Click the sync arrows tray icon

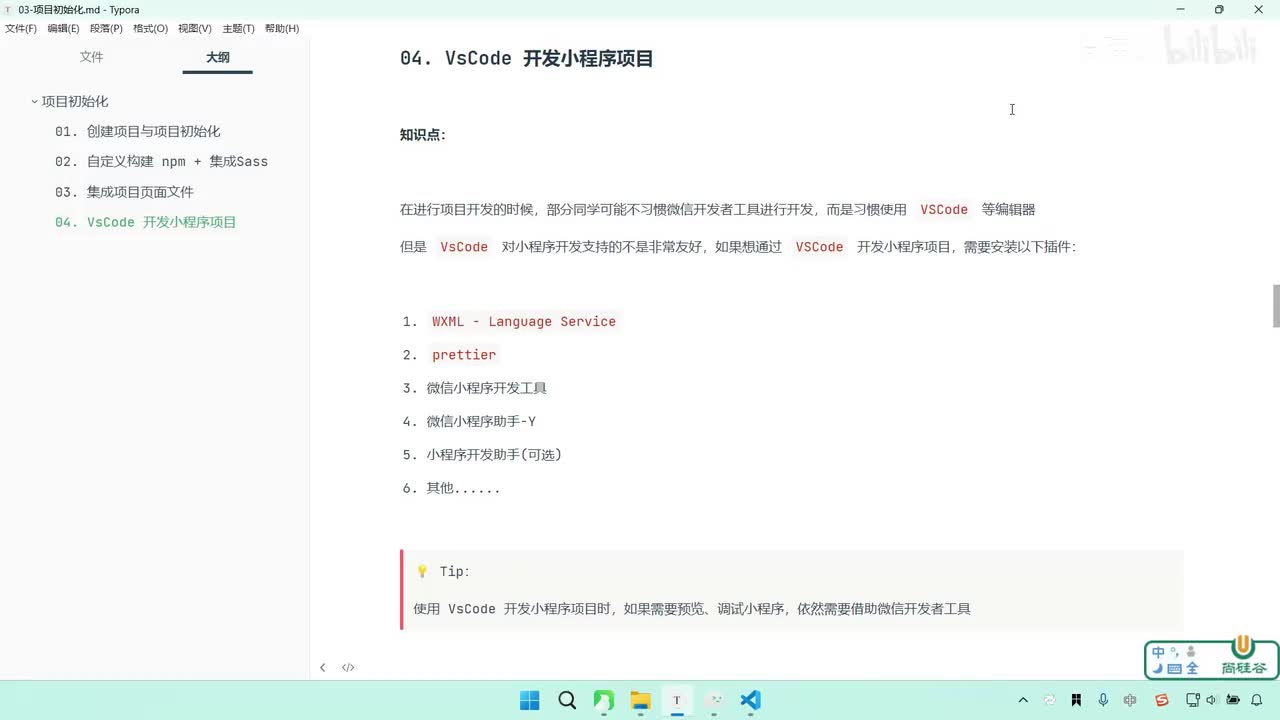(1049, 700)
